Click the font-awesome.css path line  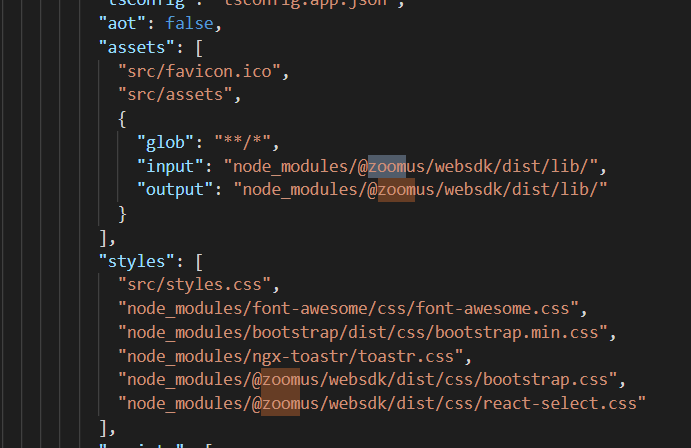(348, 308)
